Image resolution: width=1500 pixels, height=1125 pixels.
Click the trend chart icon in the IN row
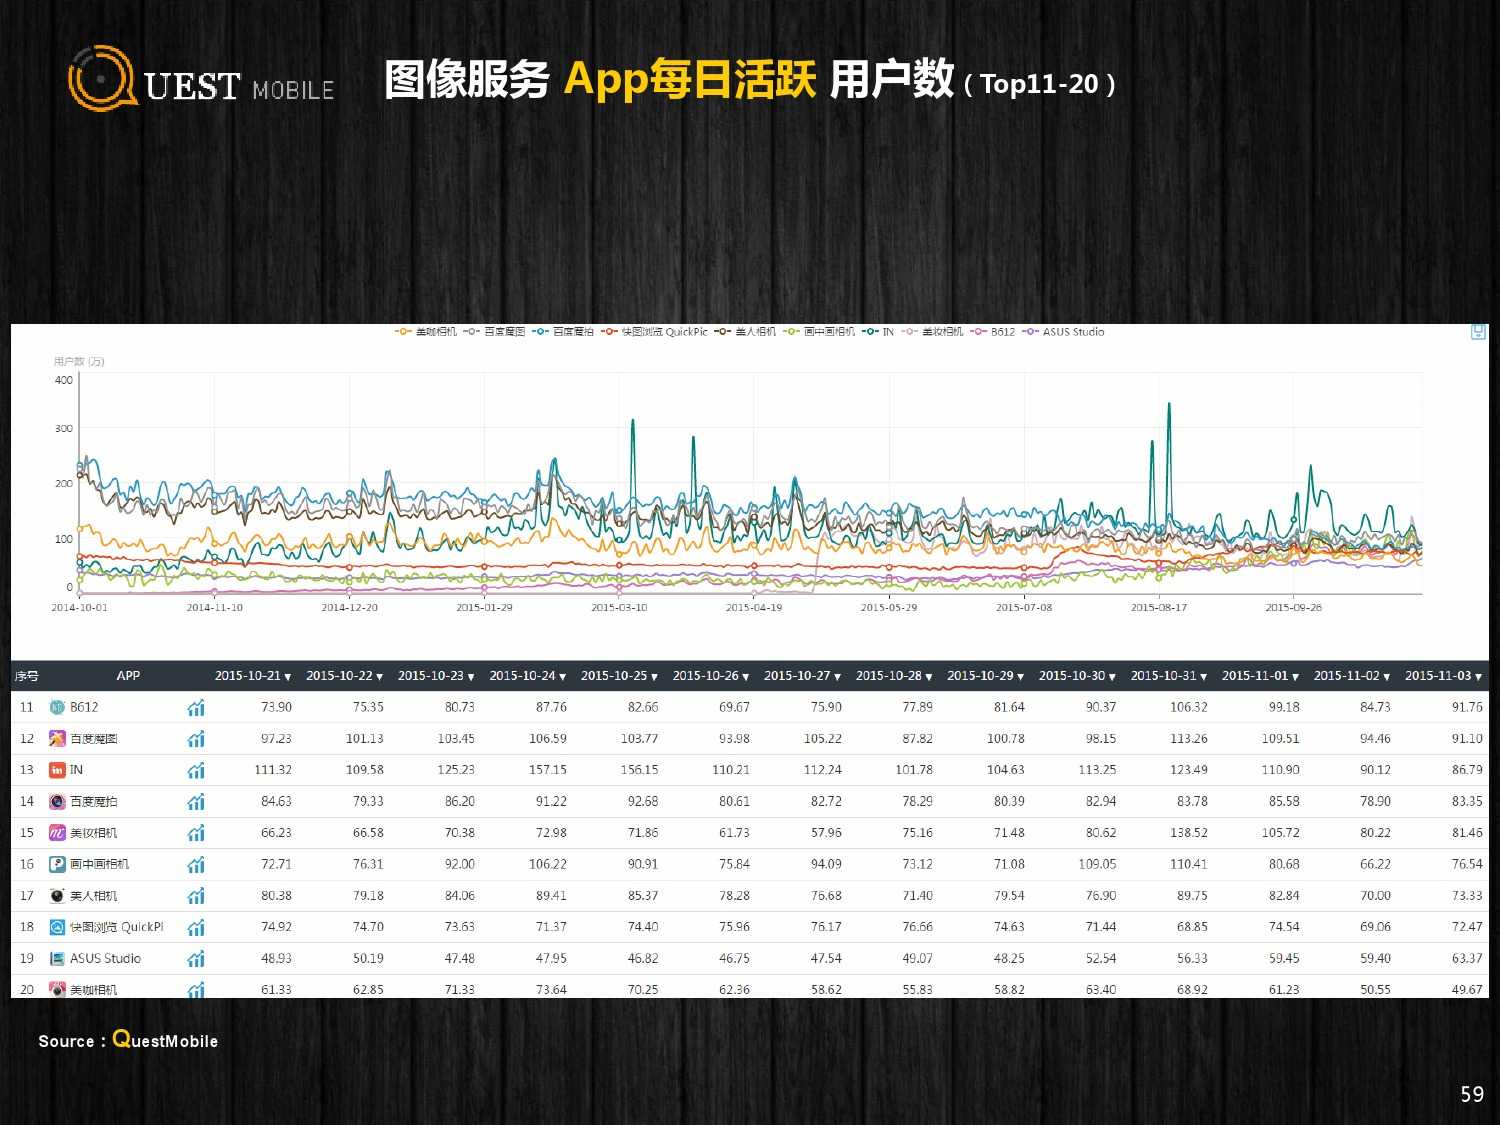[196, 771]
